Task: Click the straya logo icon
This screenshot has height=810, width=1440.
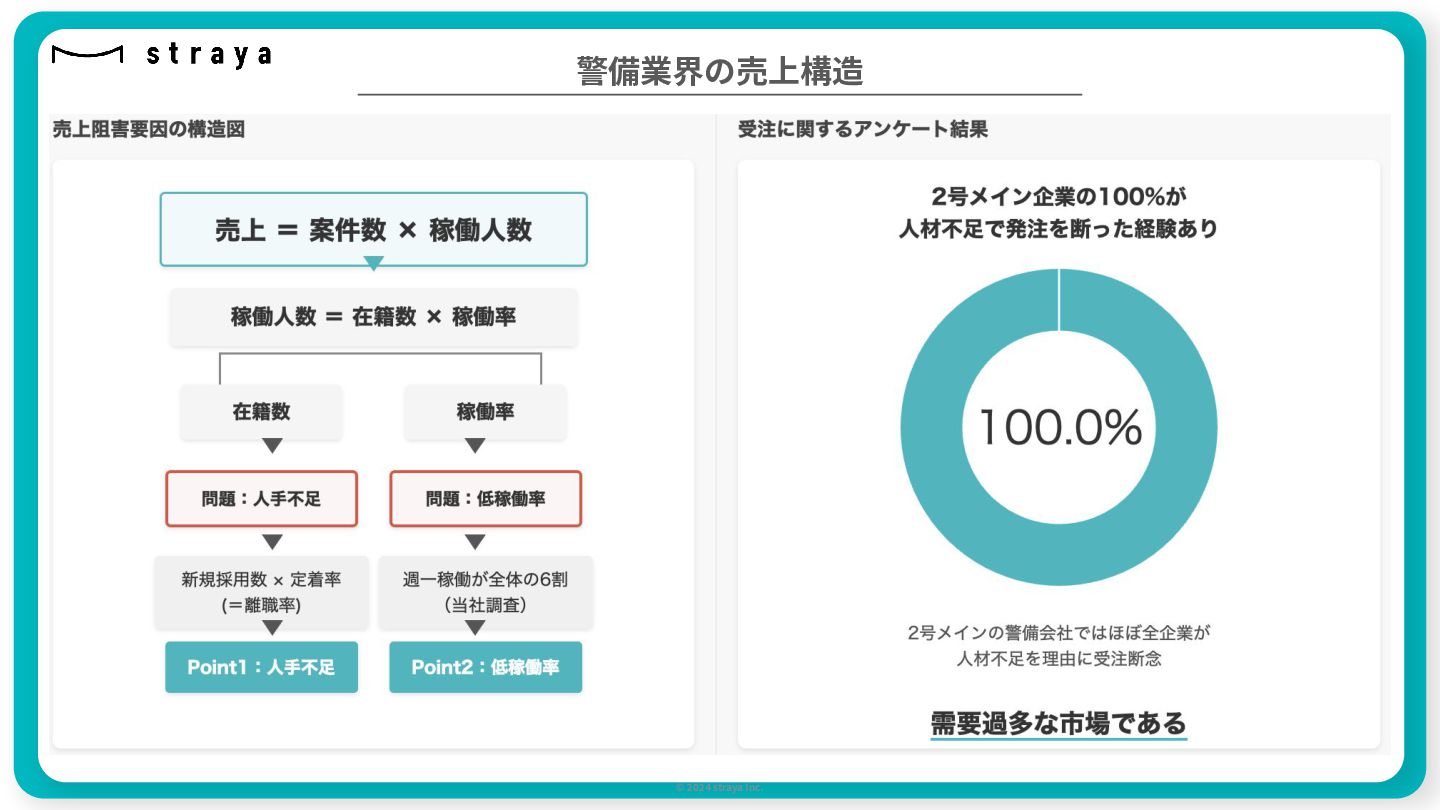Action: coord(87,55)
